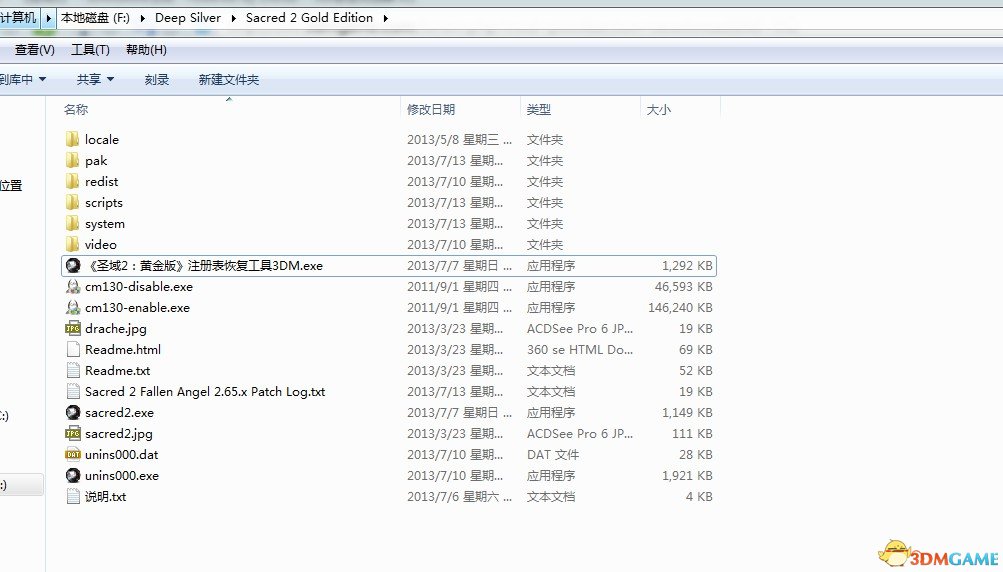Select file name sacred2.jpg
The width and height of the screenshot is (1003, 572).
(x=119, y=434)
